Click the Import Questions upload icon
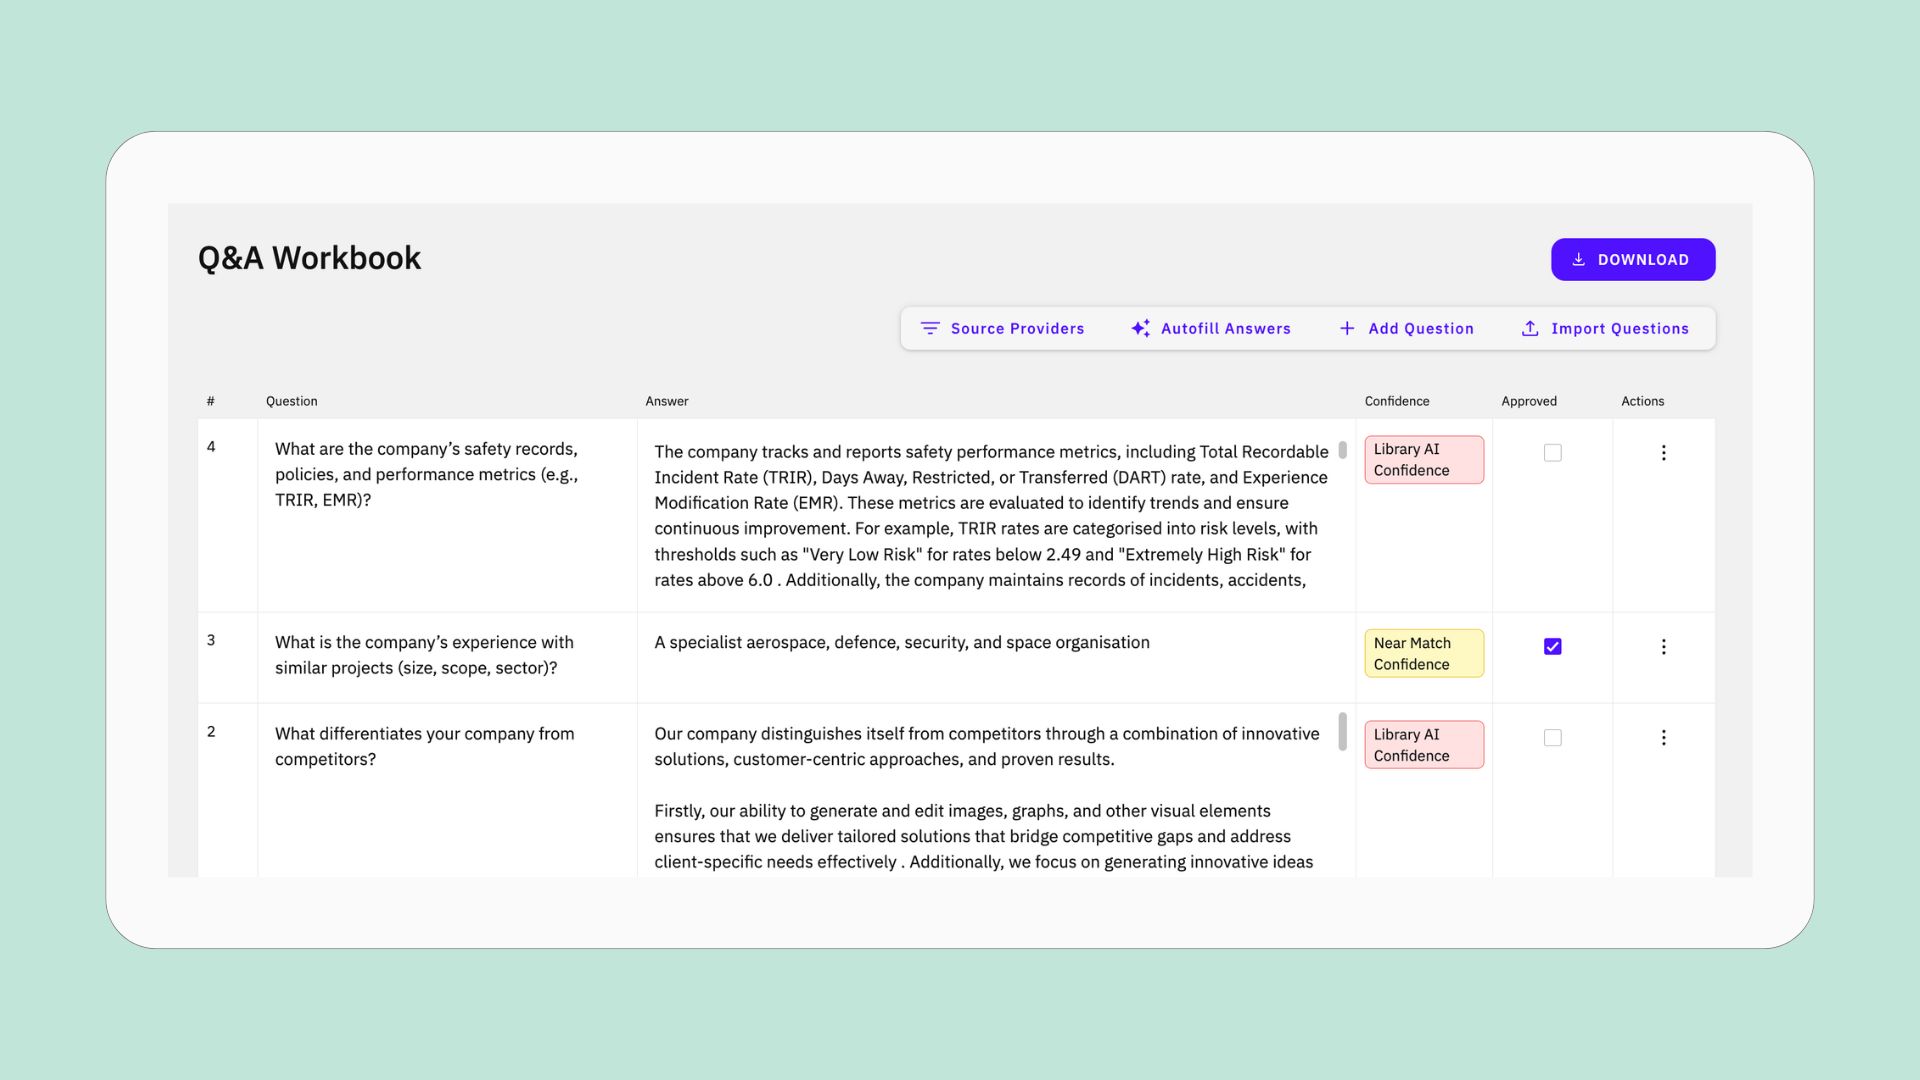Image resolution: width=1920 pixels, height=1080 pixels. (x=1530, y=328)
